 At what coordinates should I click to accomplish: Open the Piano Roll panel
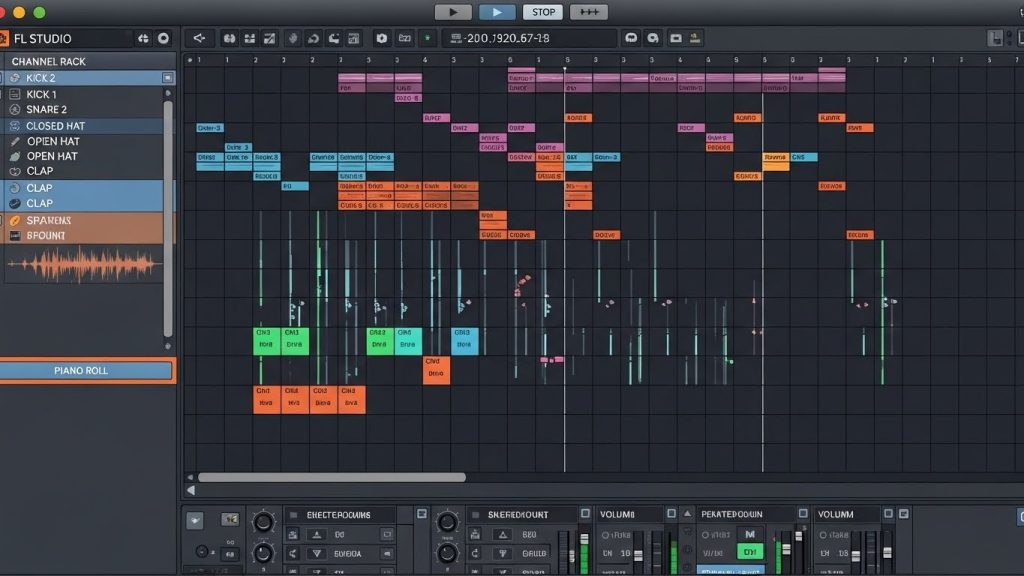point(87,370)
